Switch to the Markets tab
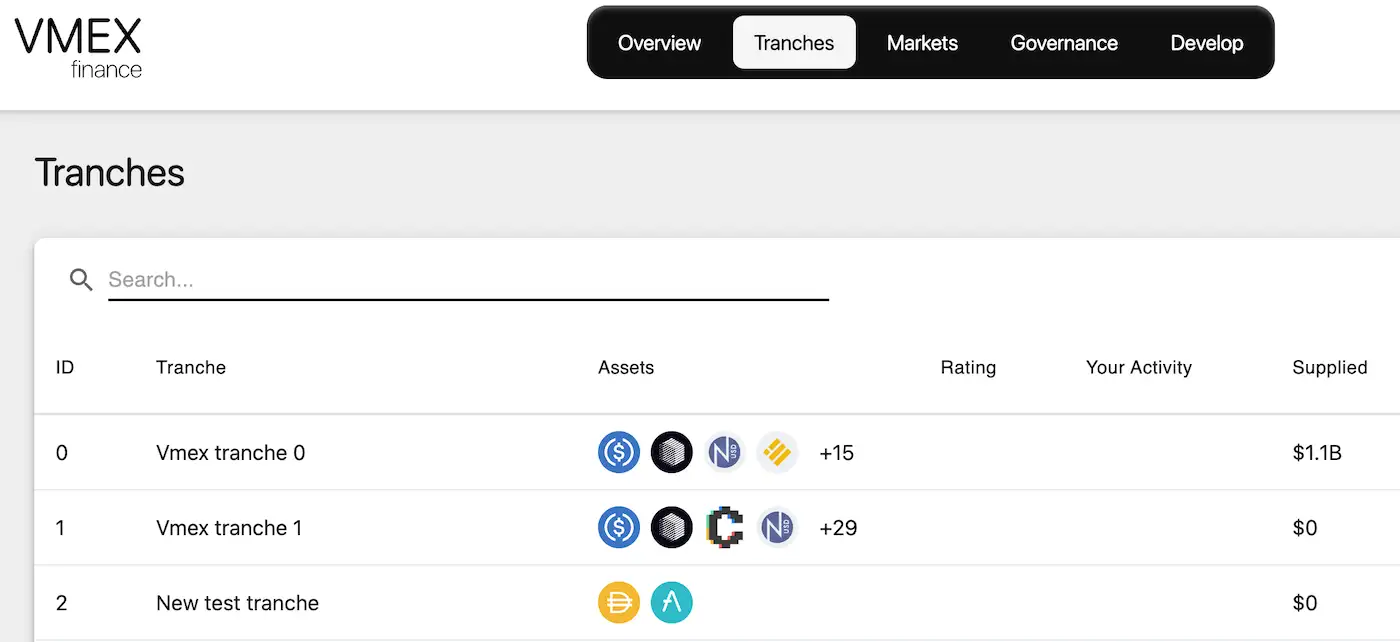1400x642 pixels. (x=922, y=43)
